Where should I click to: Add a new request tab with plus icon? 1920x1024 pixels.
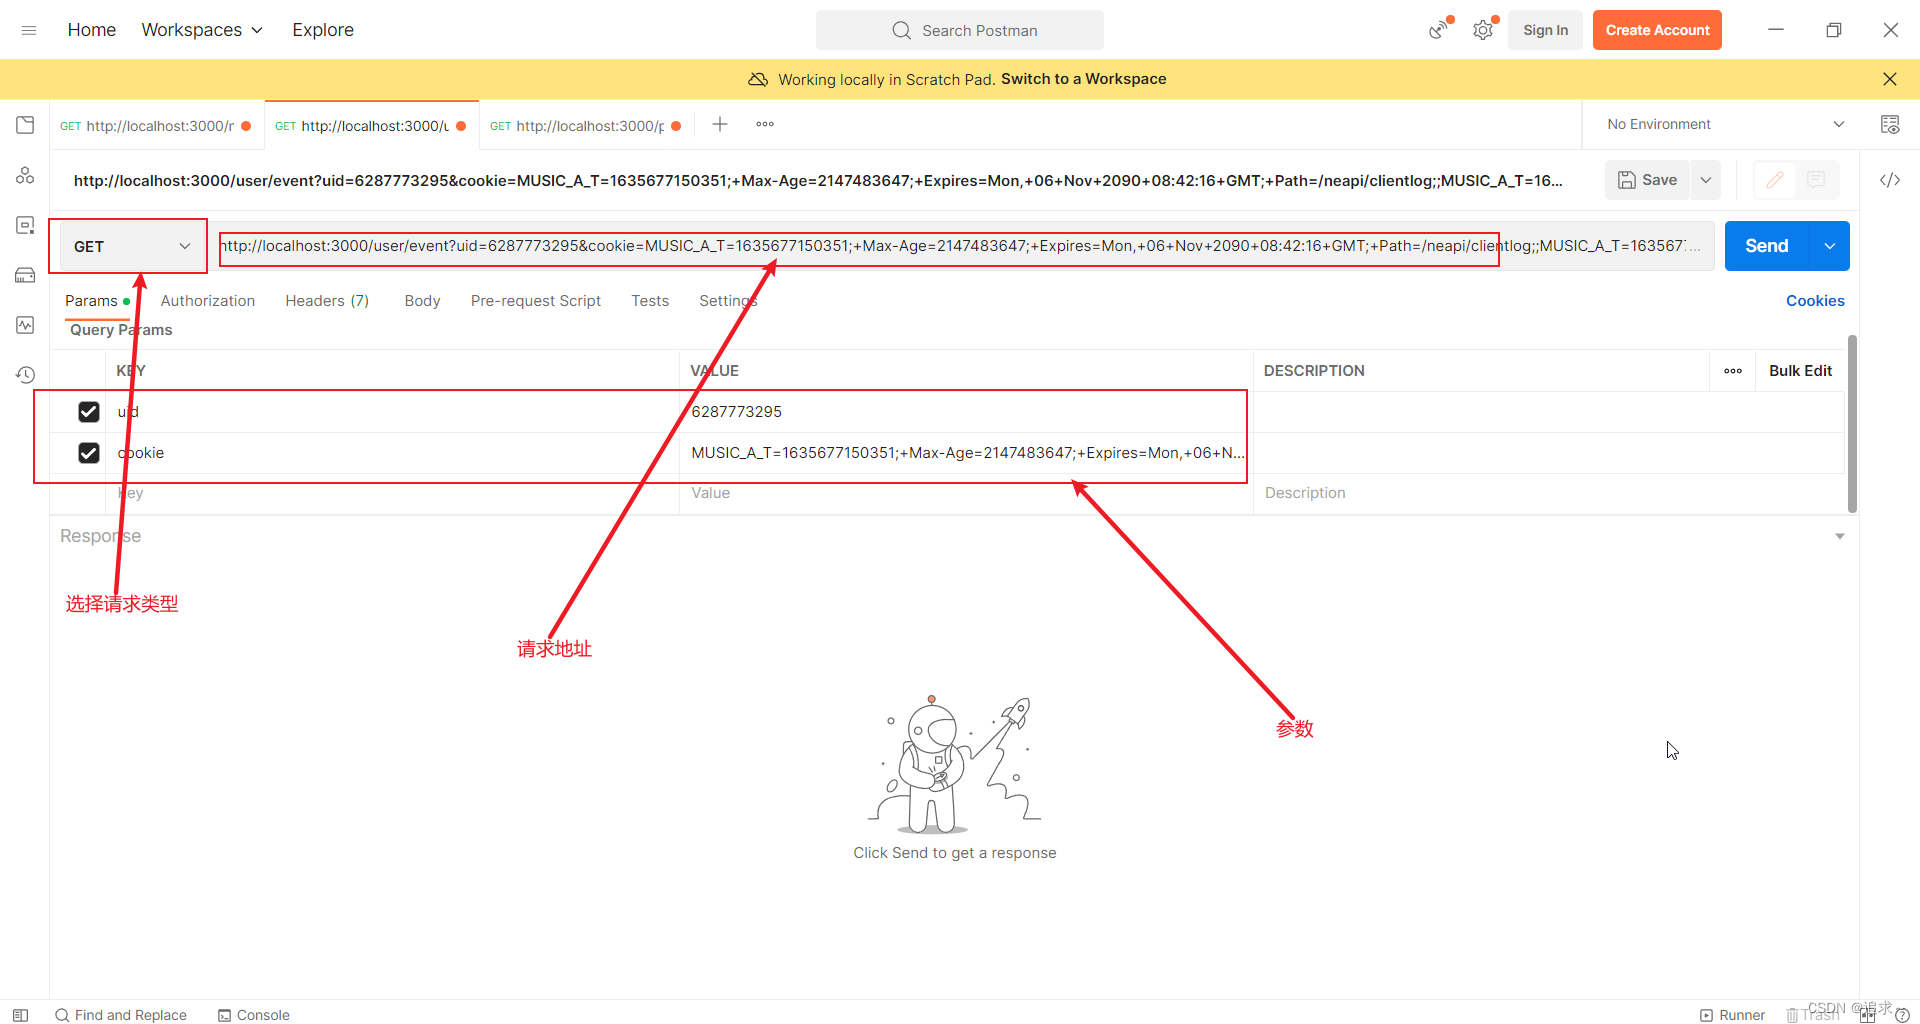[720, 124]
